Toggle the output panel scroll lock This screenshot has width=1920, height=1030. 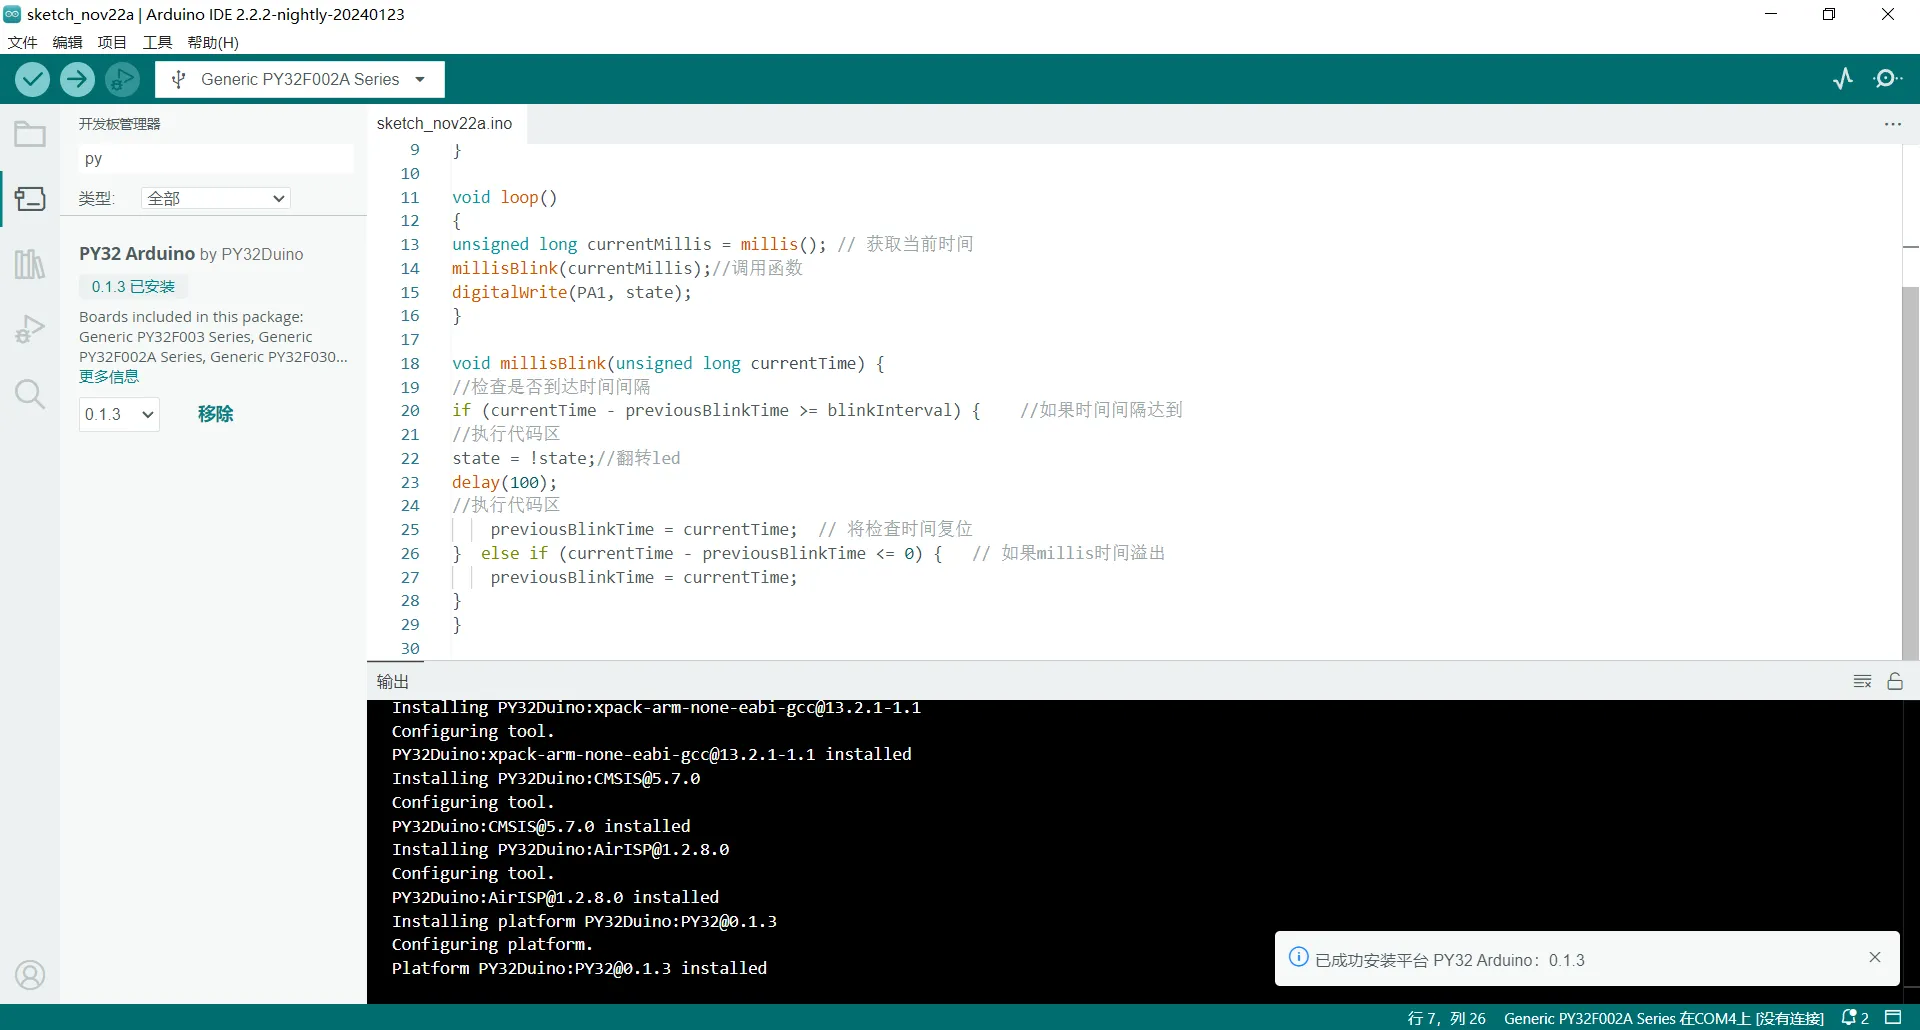1895,681
